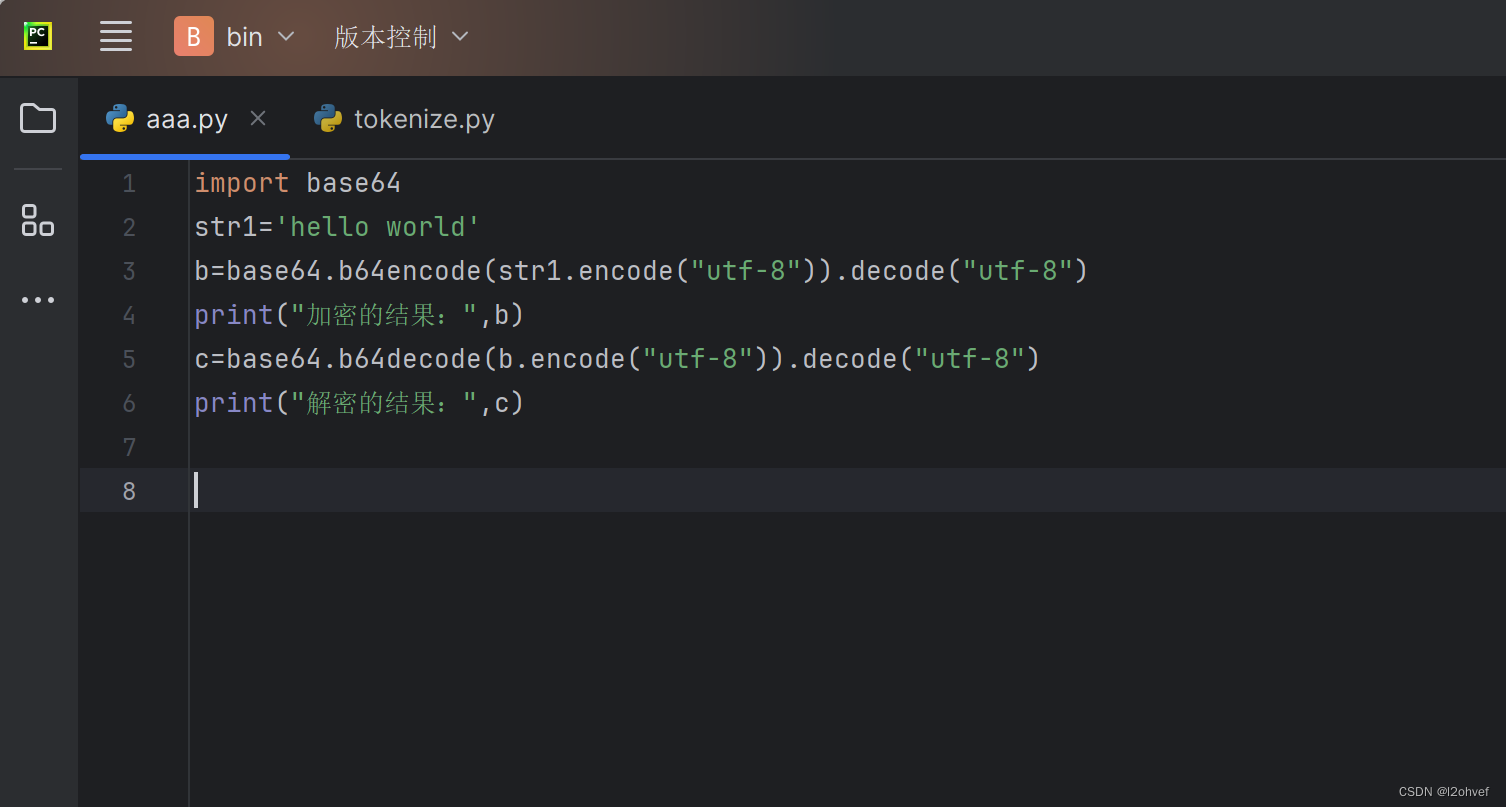Click line number 8 in the gutter
Viewport: 1506px width, 807px height.
(128, 490)
